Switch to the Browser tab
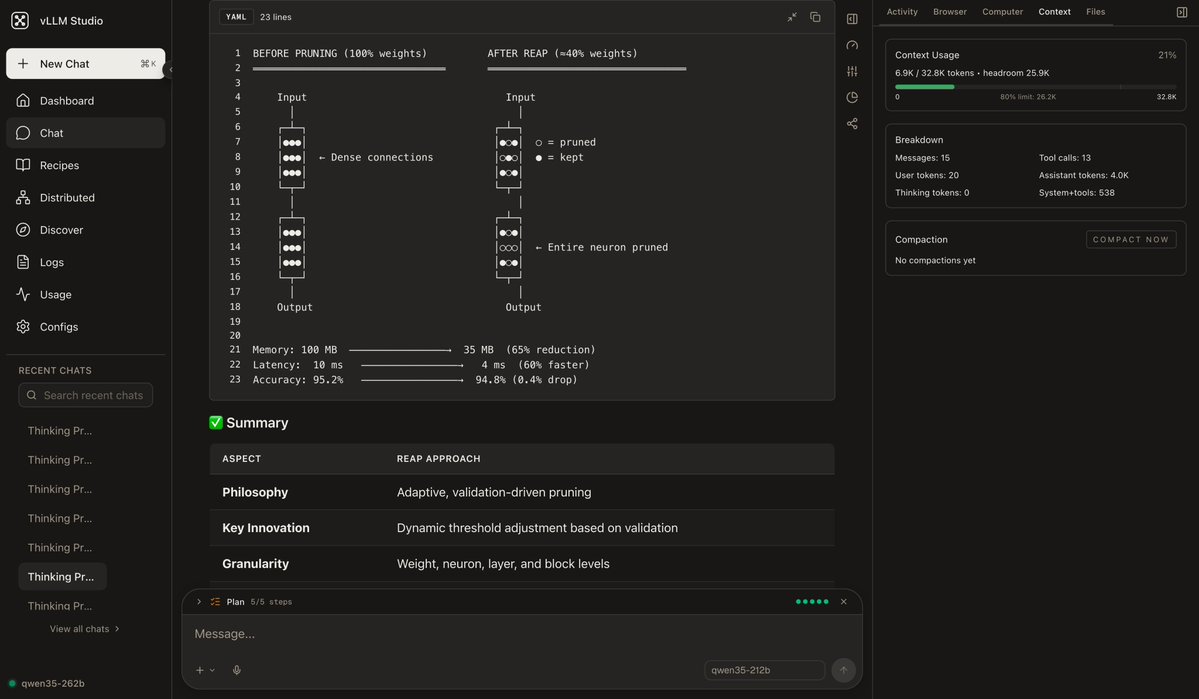The height and width of the screenshot is (699, 1199). [x=950, y=11]
